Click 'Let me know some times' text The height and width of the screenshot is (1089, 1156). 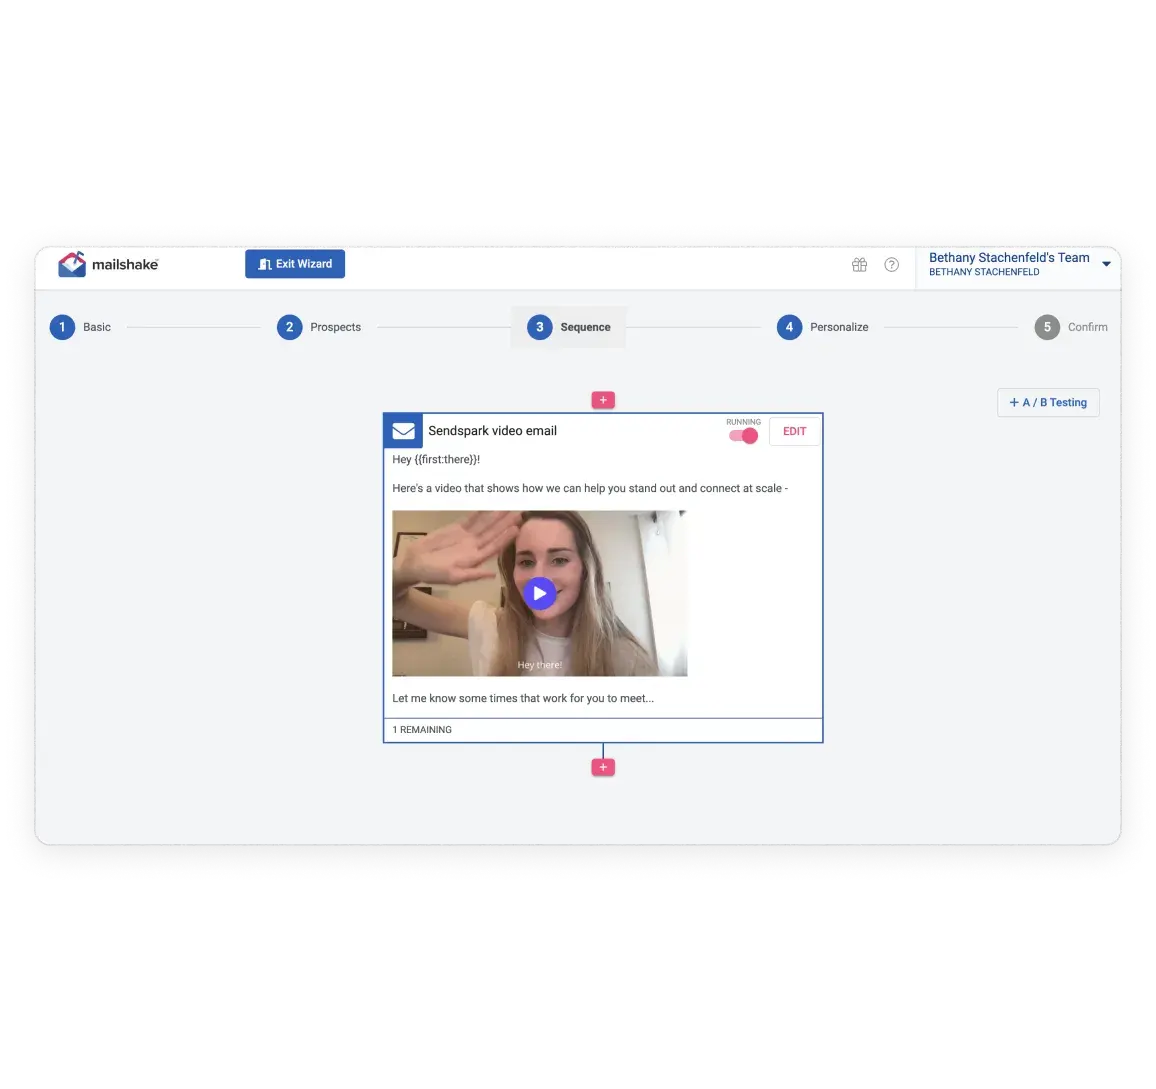[523, 698]
